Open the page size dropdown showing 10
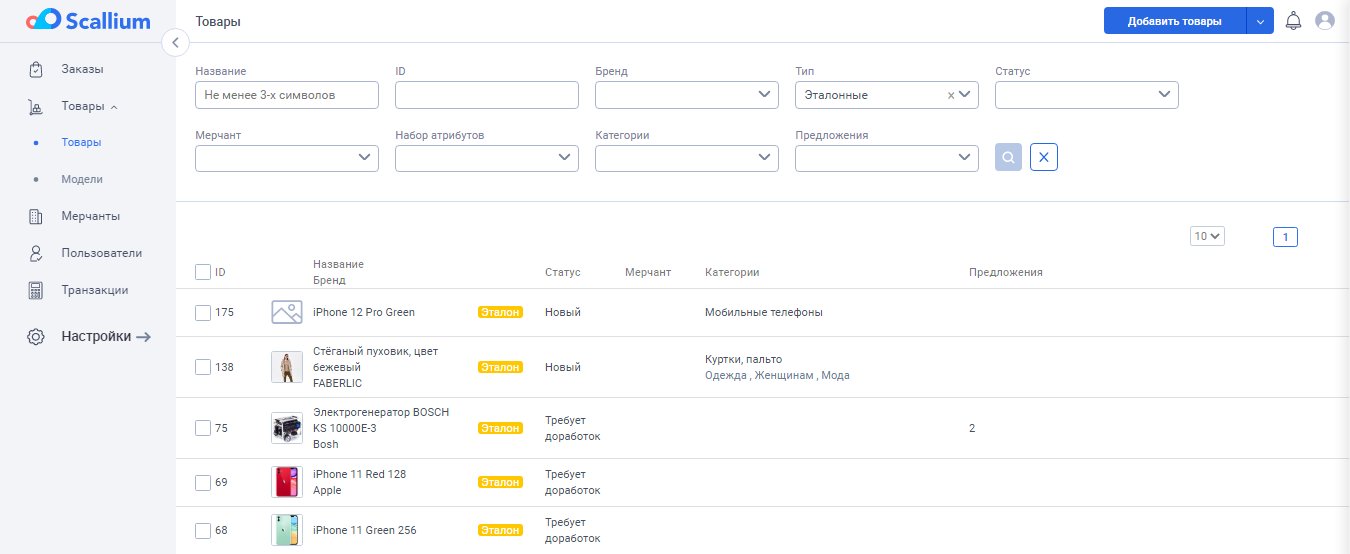The width and height of the screenshot is (1350, 554). [1207, 236]
